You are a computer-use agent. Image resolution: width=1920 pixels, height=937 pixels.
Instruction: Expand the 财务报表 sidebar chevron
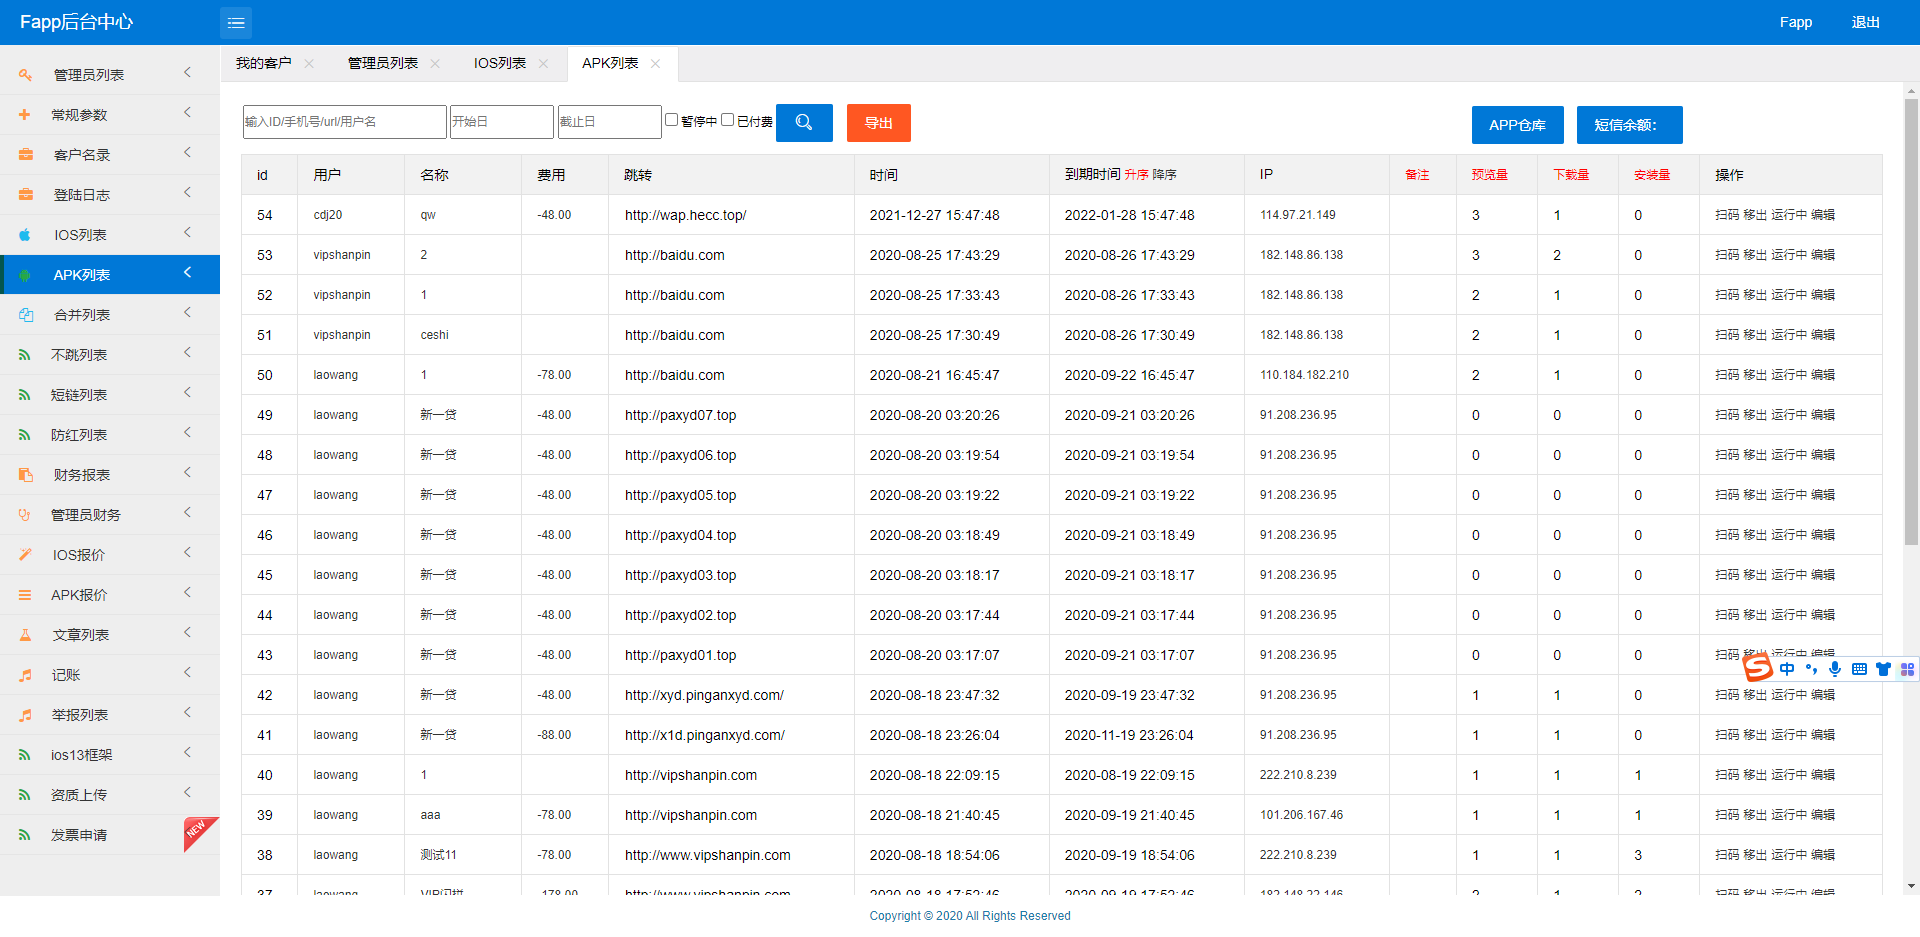click(187, 473)
